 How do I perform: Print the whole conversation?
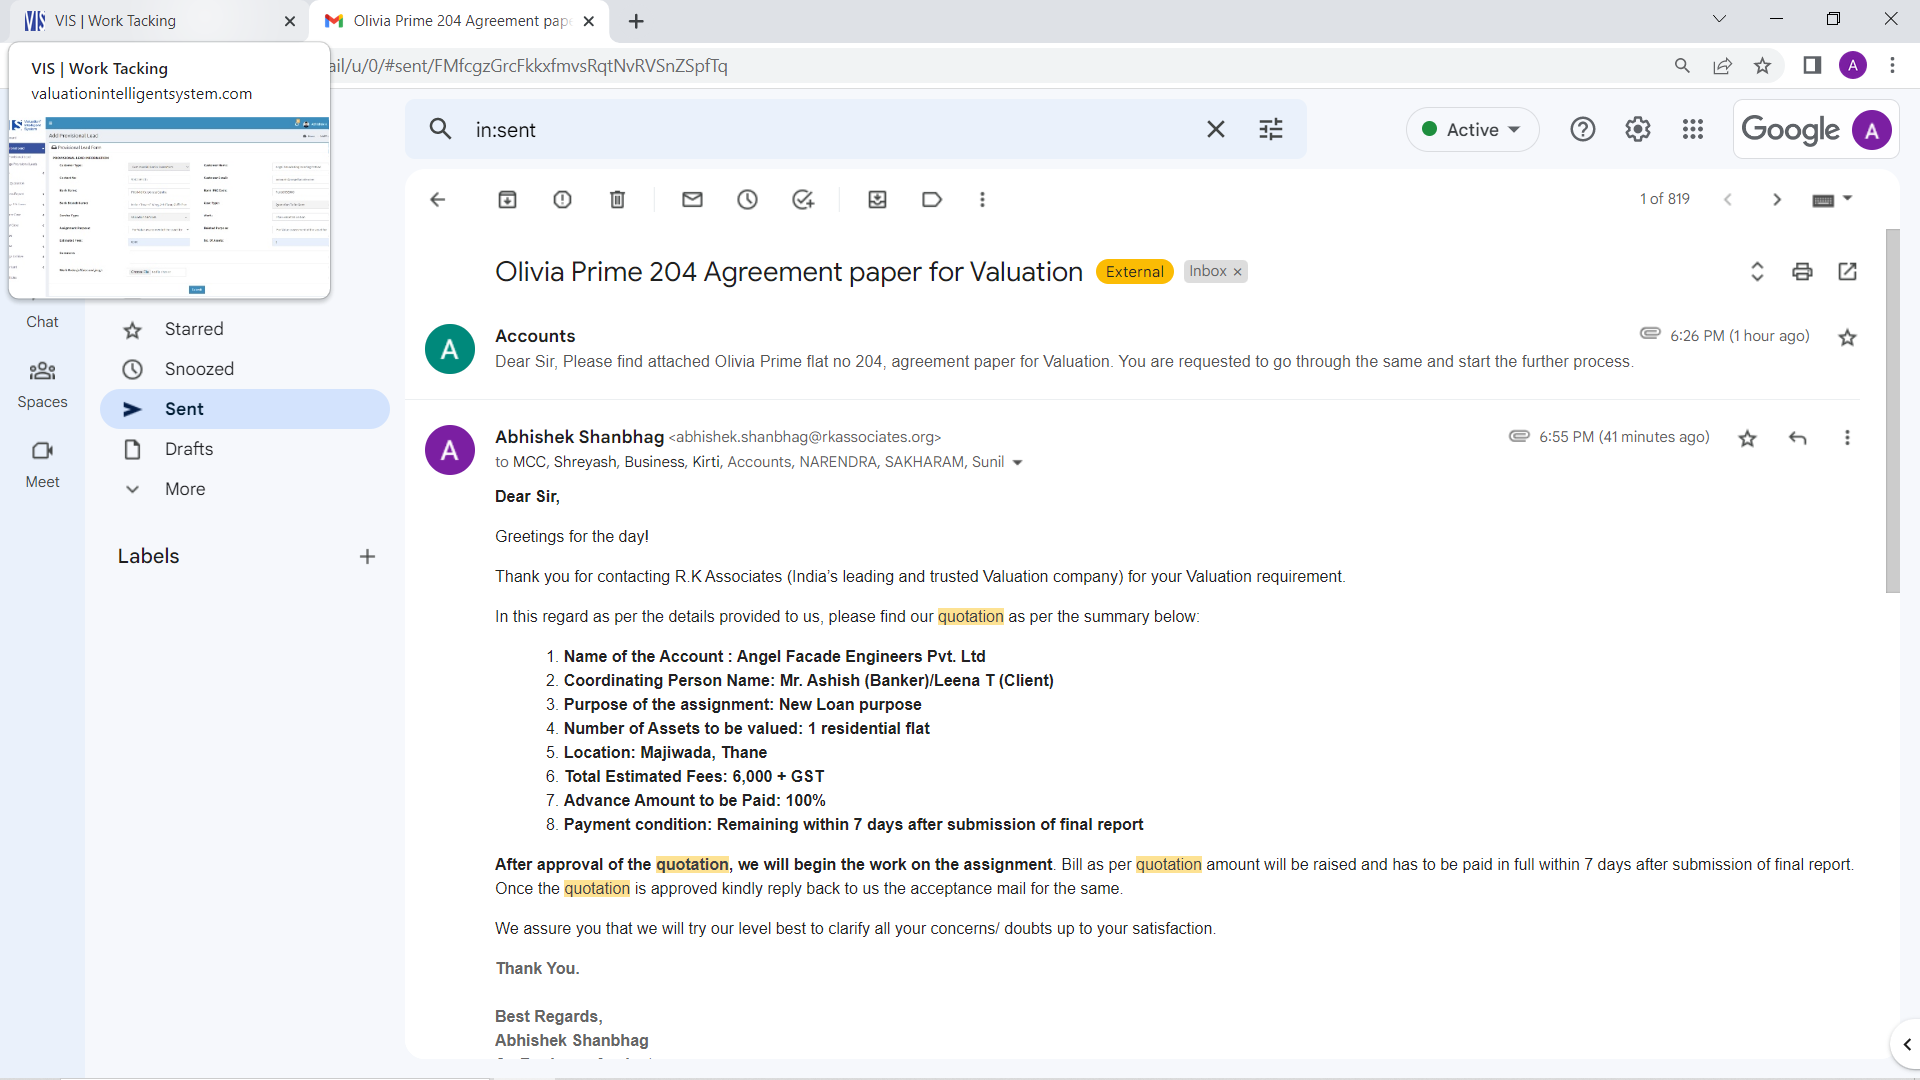(1802, 271)
